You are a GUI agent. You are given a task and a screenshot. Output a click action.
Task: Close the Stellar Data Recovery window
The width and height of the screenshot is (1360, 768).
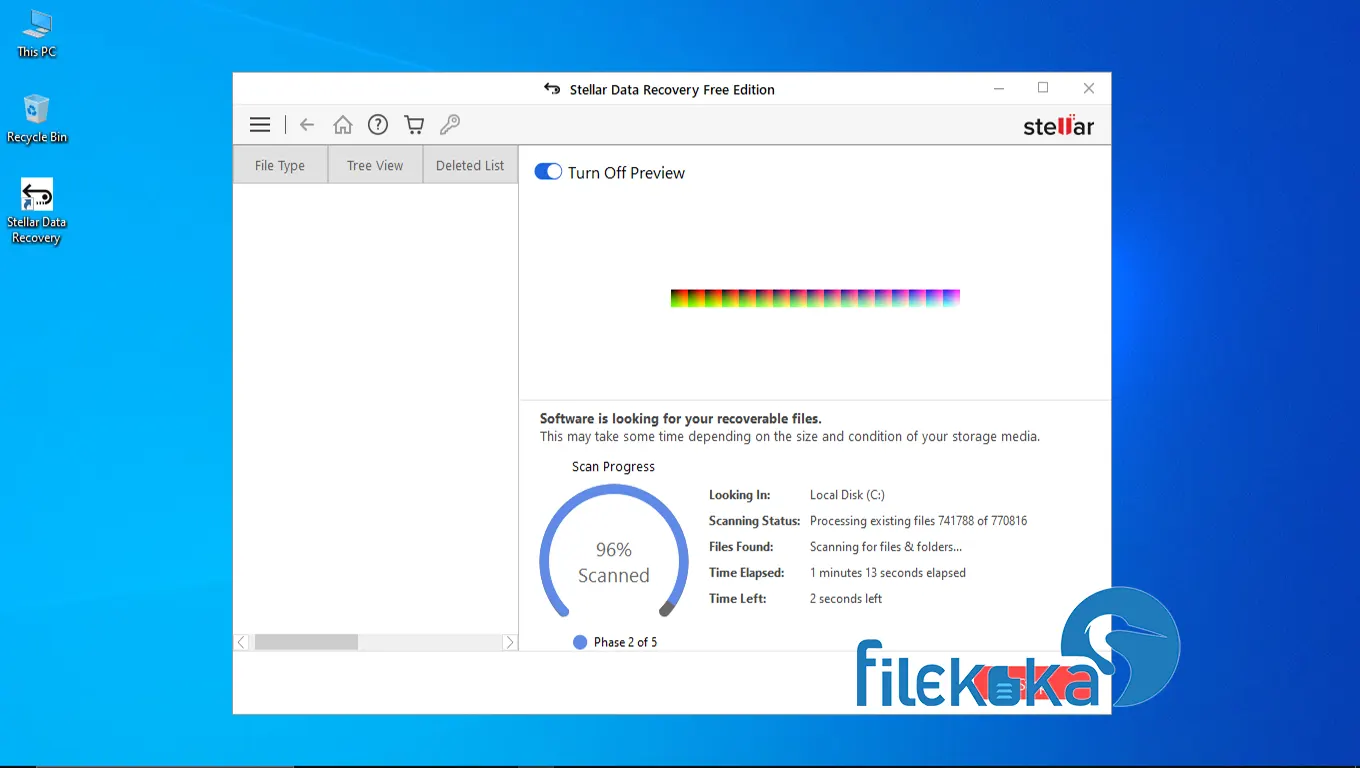pos(1089,88)
